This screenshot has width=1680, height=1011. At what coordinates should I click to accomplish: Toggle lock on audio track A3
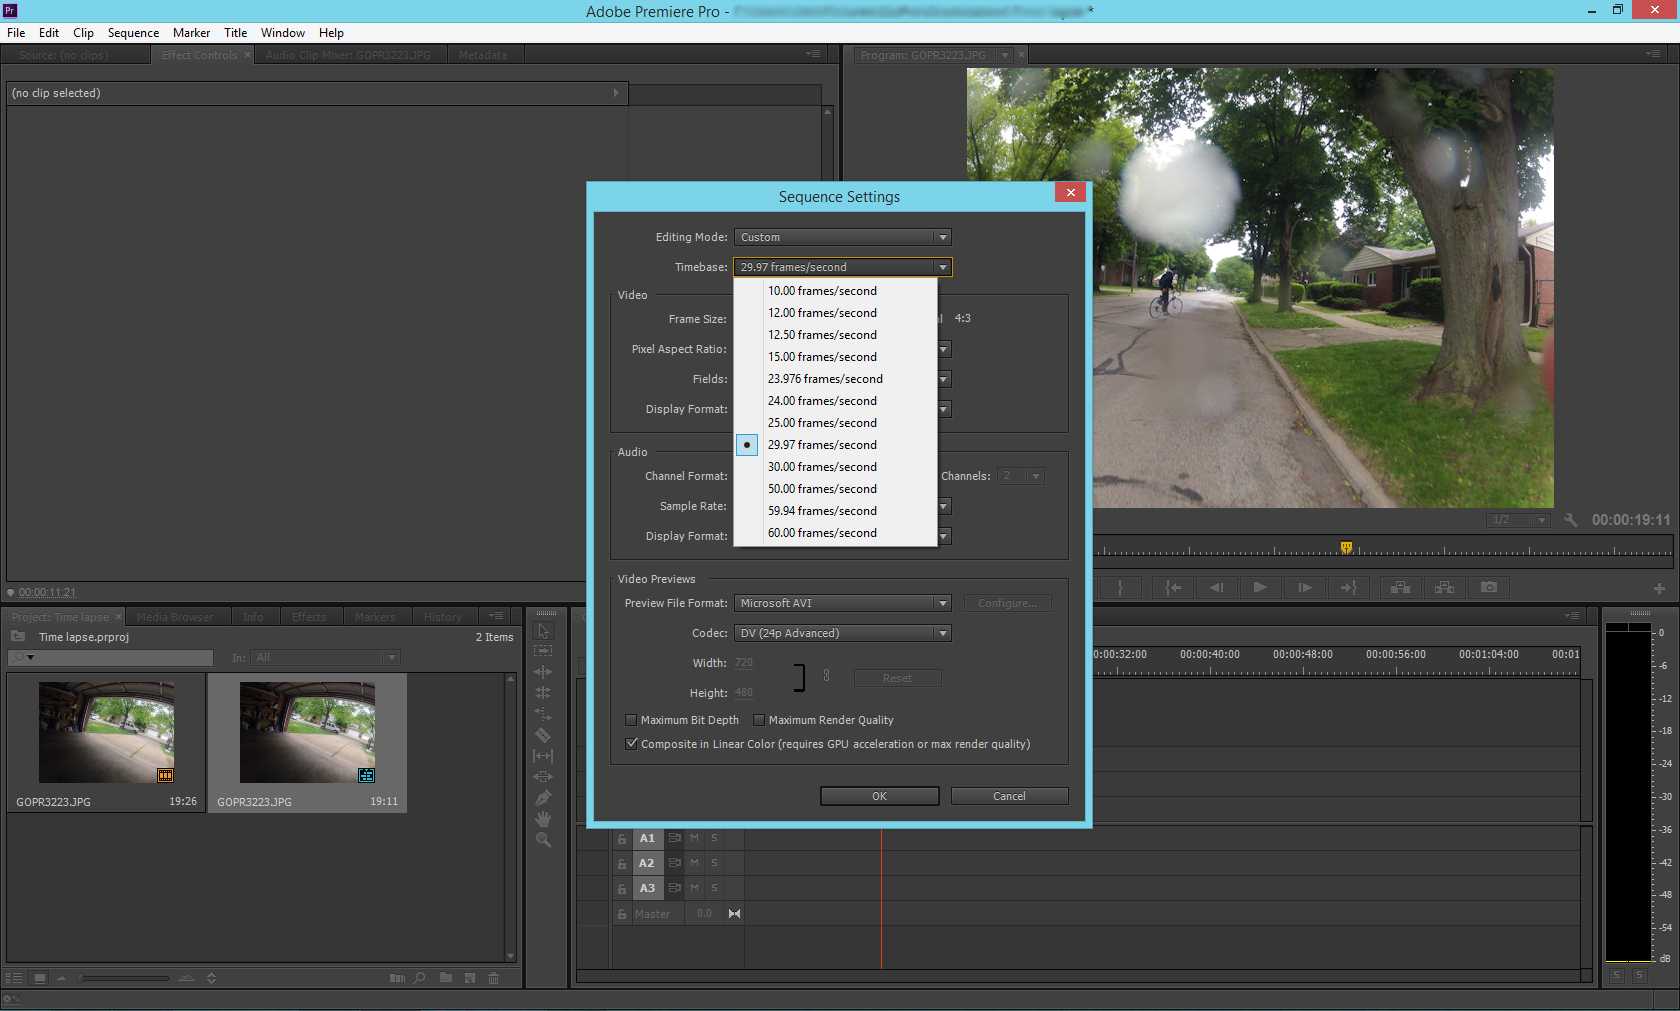[x=622, y=889]
